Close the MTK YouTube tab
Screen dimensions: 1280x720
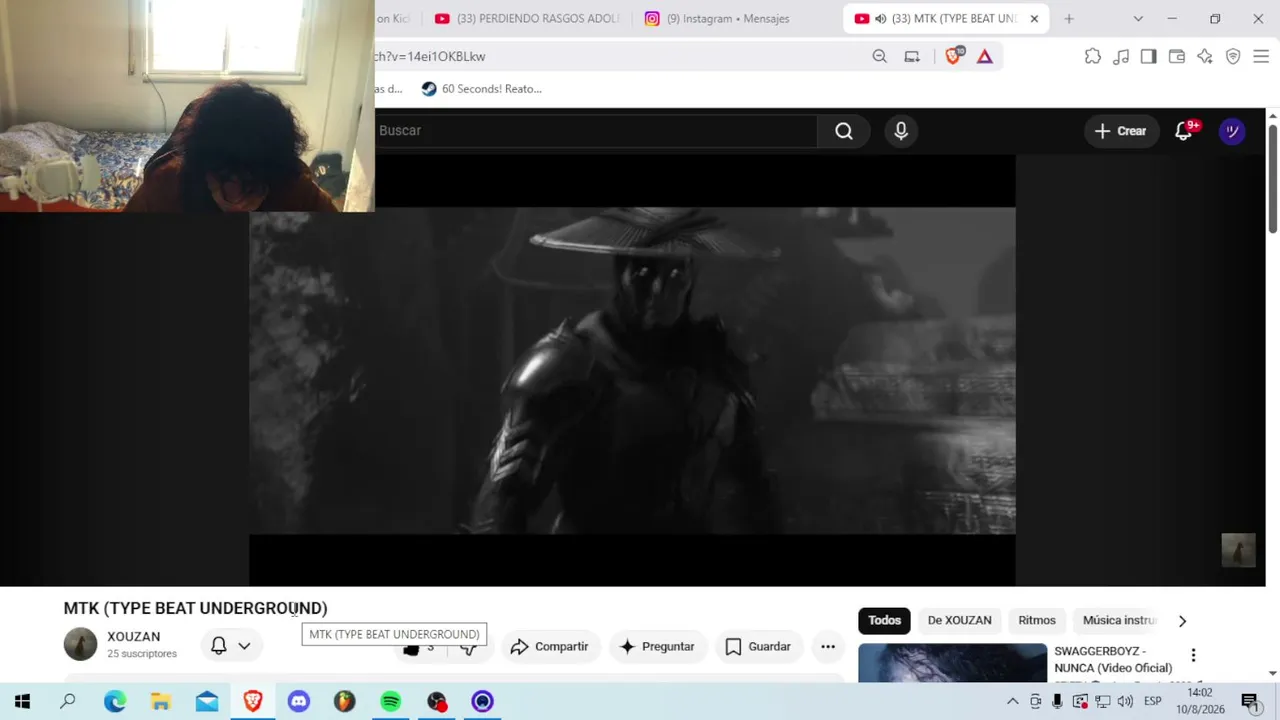pyautogui.click(x=1034, y=19)
